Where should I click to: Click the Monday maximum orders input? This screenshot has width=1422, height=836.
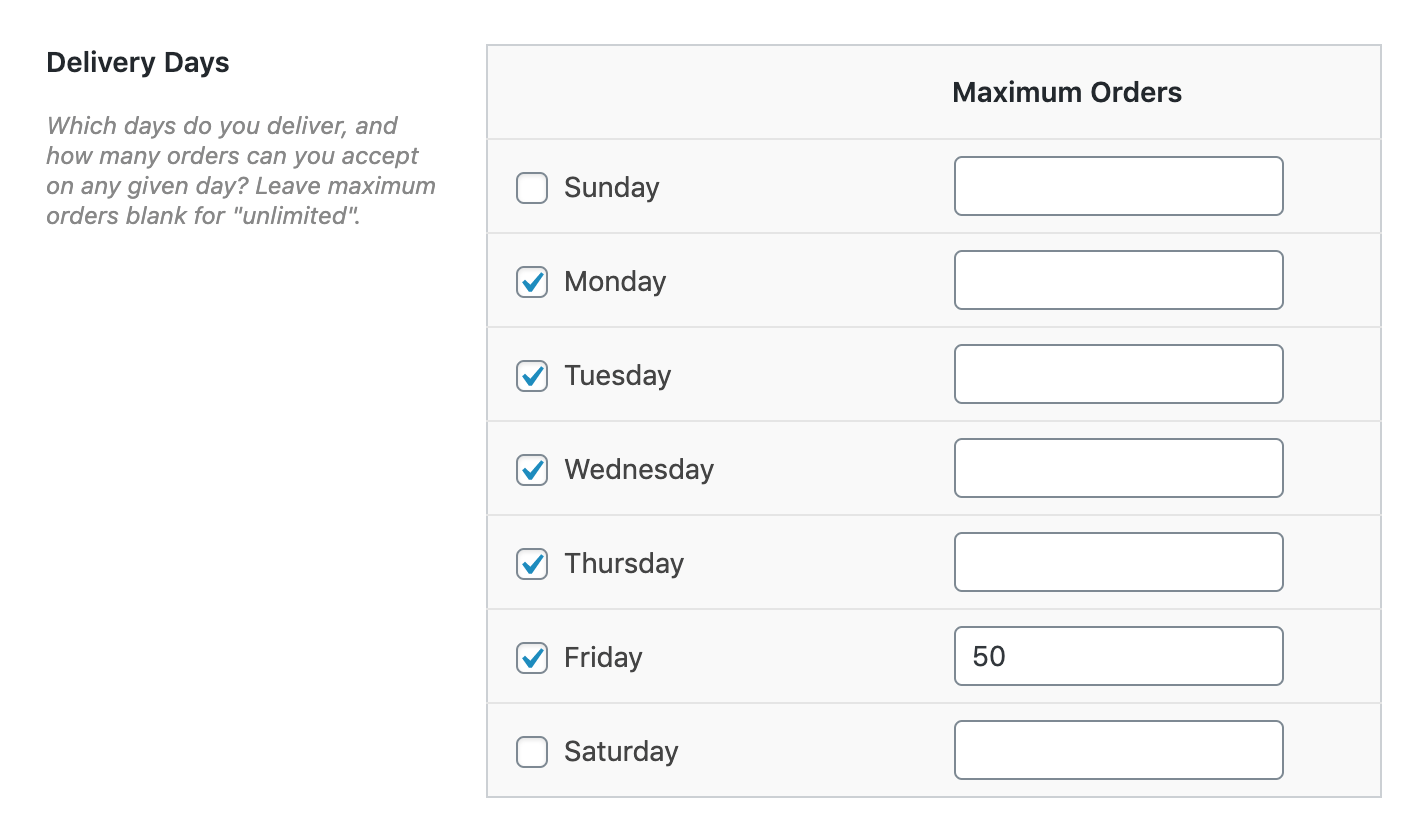(1118, 280)
